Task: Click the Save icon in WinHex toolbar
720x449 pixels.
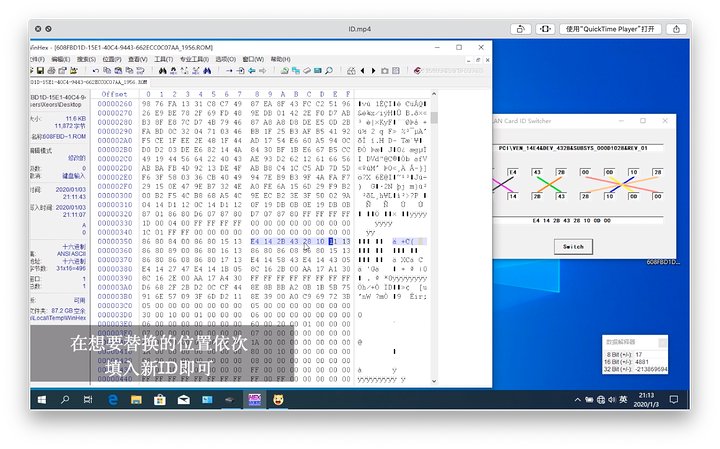Action: (40, 71)
